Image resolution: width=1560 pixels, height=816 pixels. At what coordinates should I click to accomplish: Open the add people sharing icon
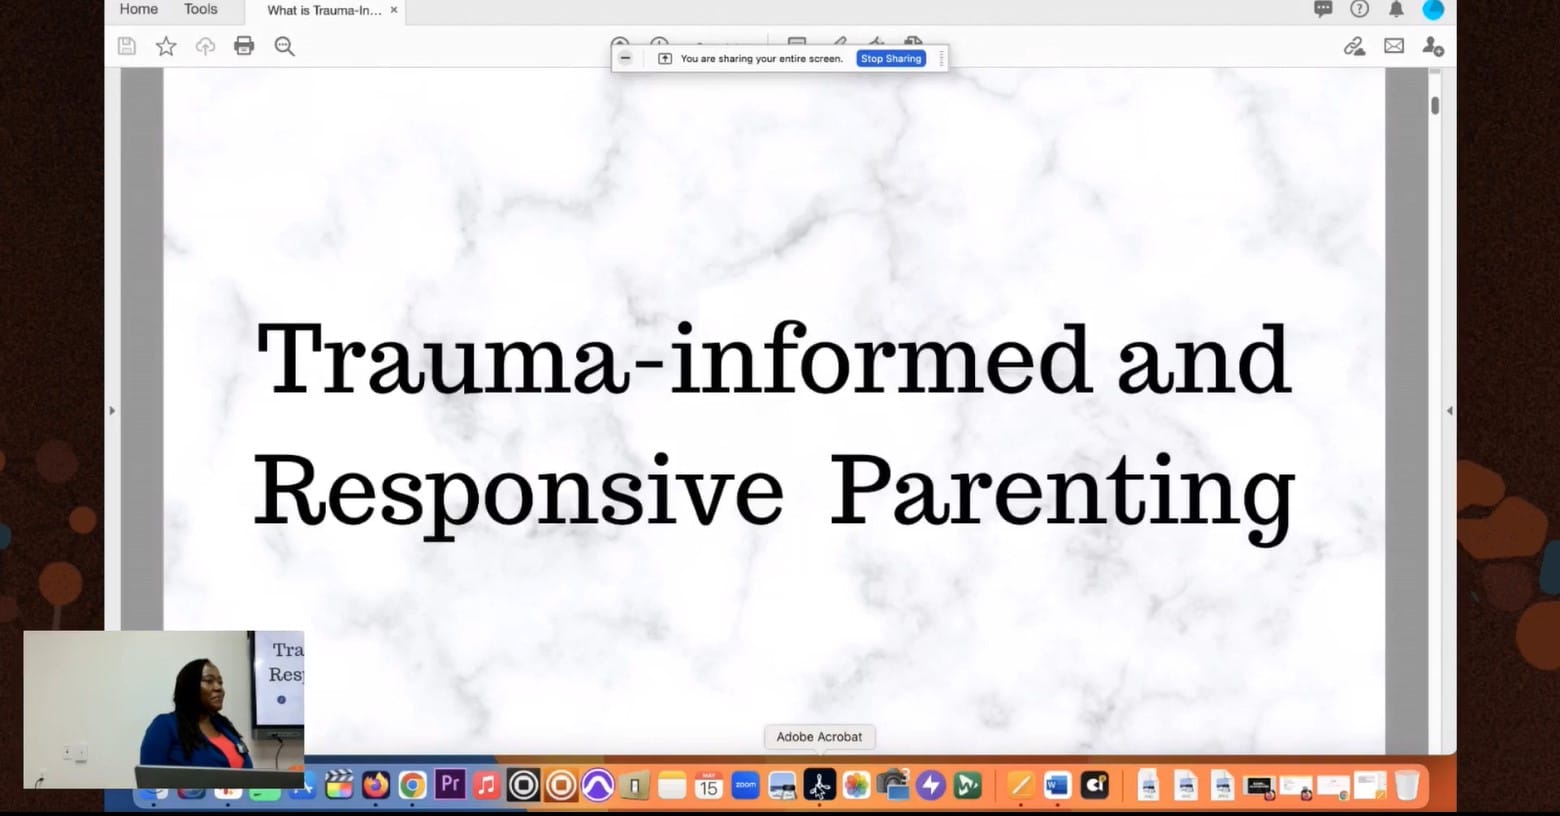click(x=1433, y=46)
